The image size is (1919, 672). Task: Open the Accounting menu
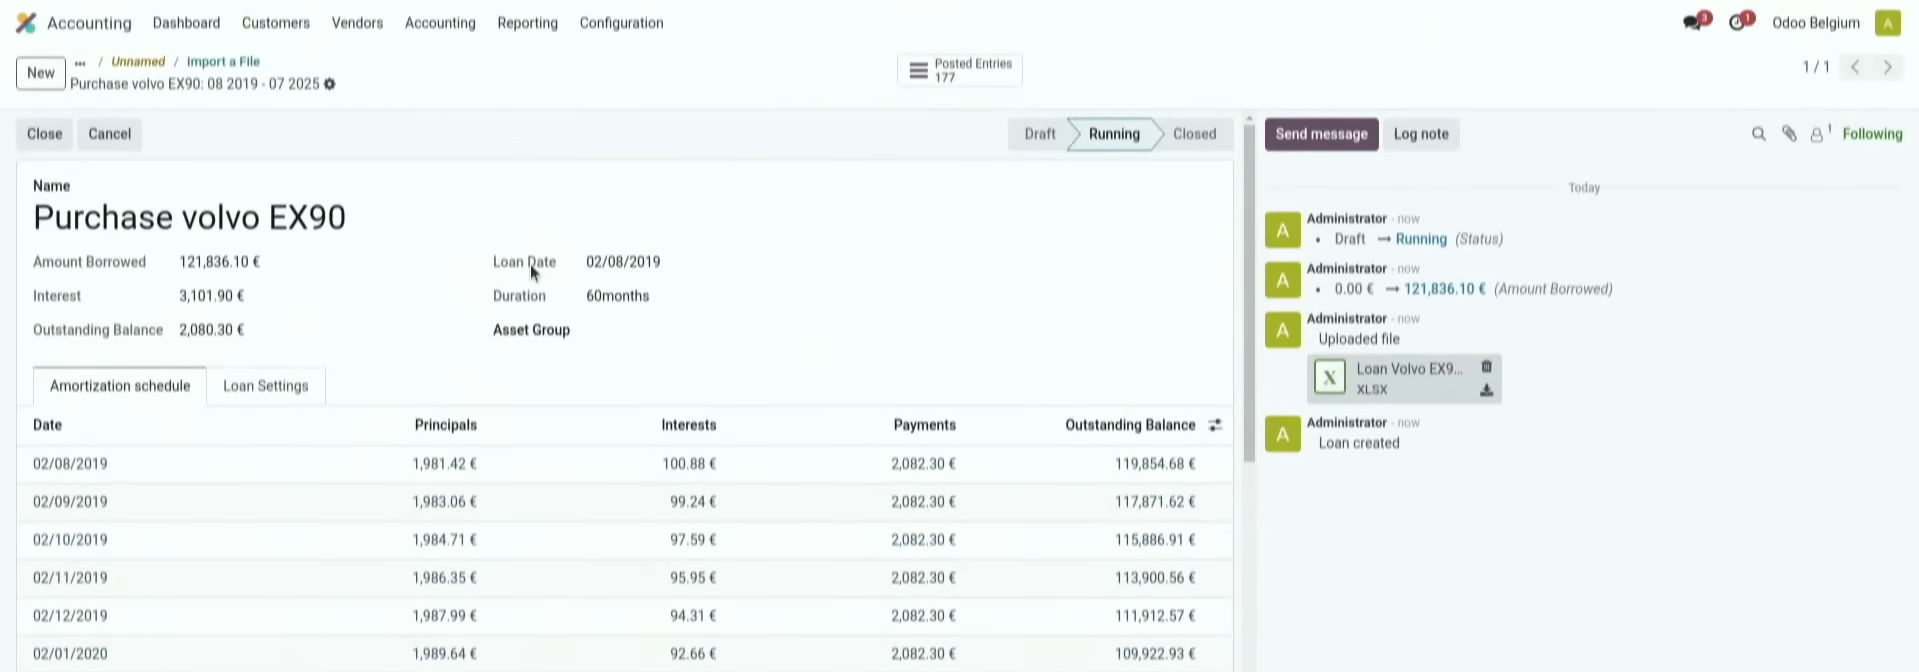point(440,23)
